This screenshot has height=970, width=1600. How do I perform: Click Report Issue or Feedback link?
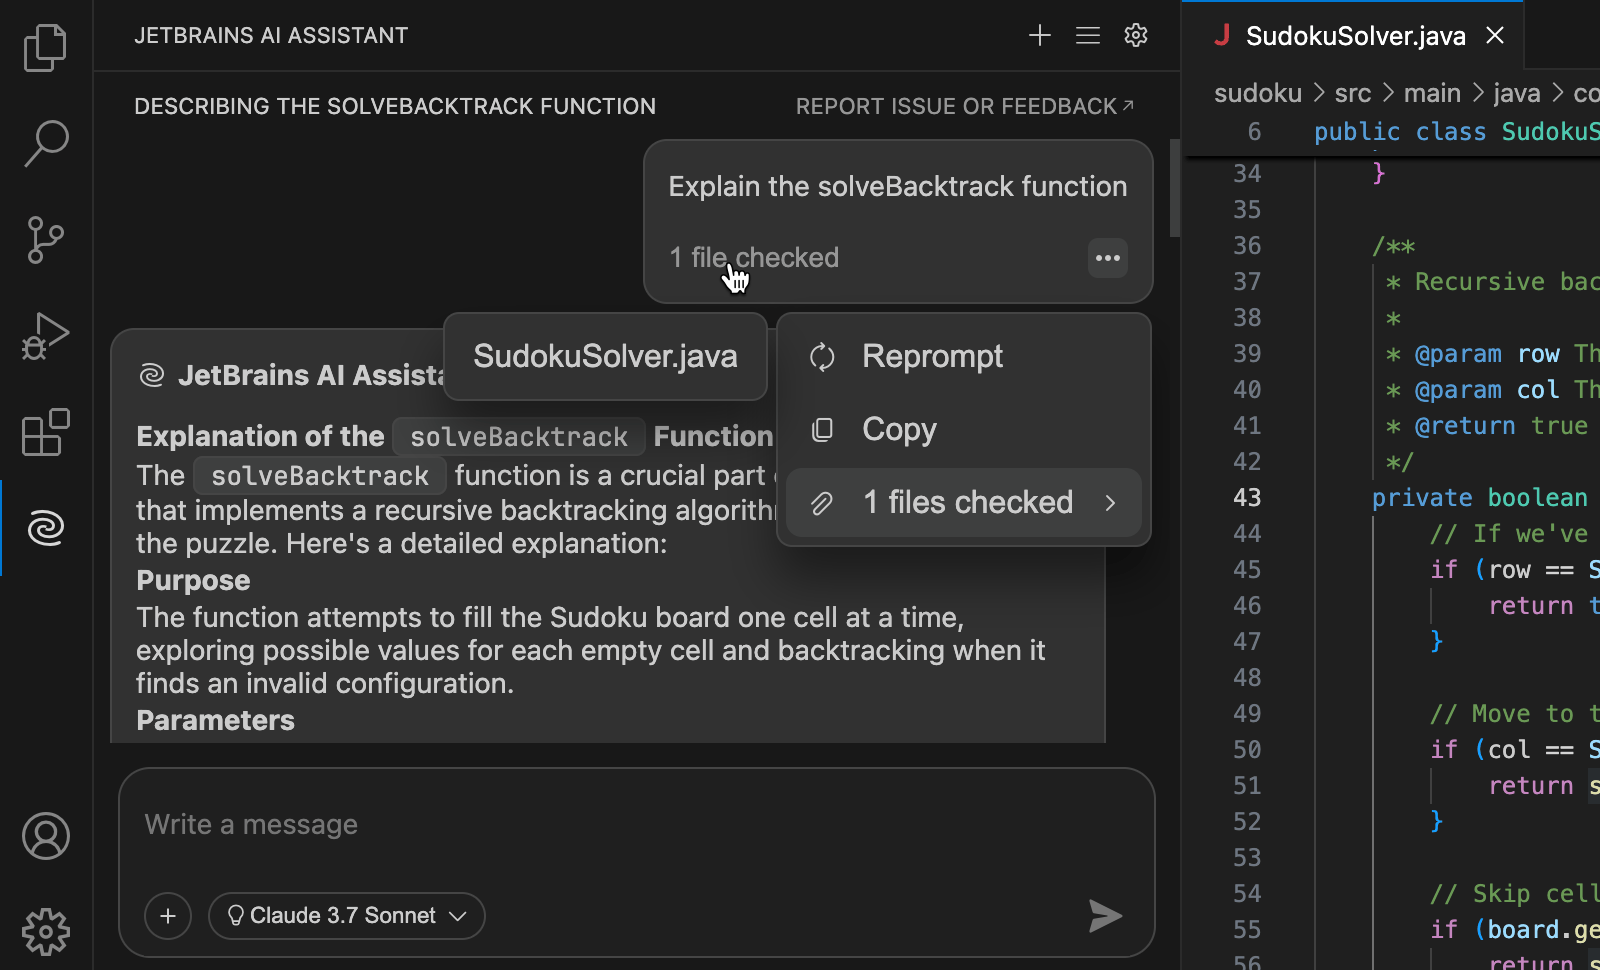click(x=964, y=106)
